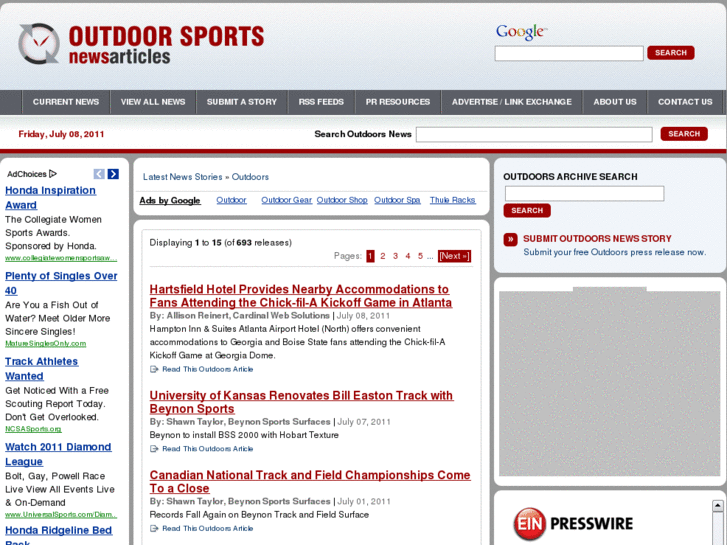727x545 pixels.
Task: Open Contact Us navigation item
Action: 685,102
